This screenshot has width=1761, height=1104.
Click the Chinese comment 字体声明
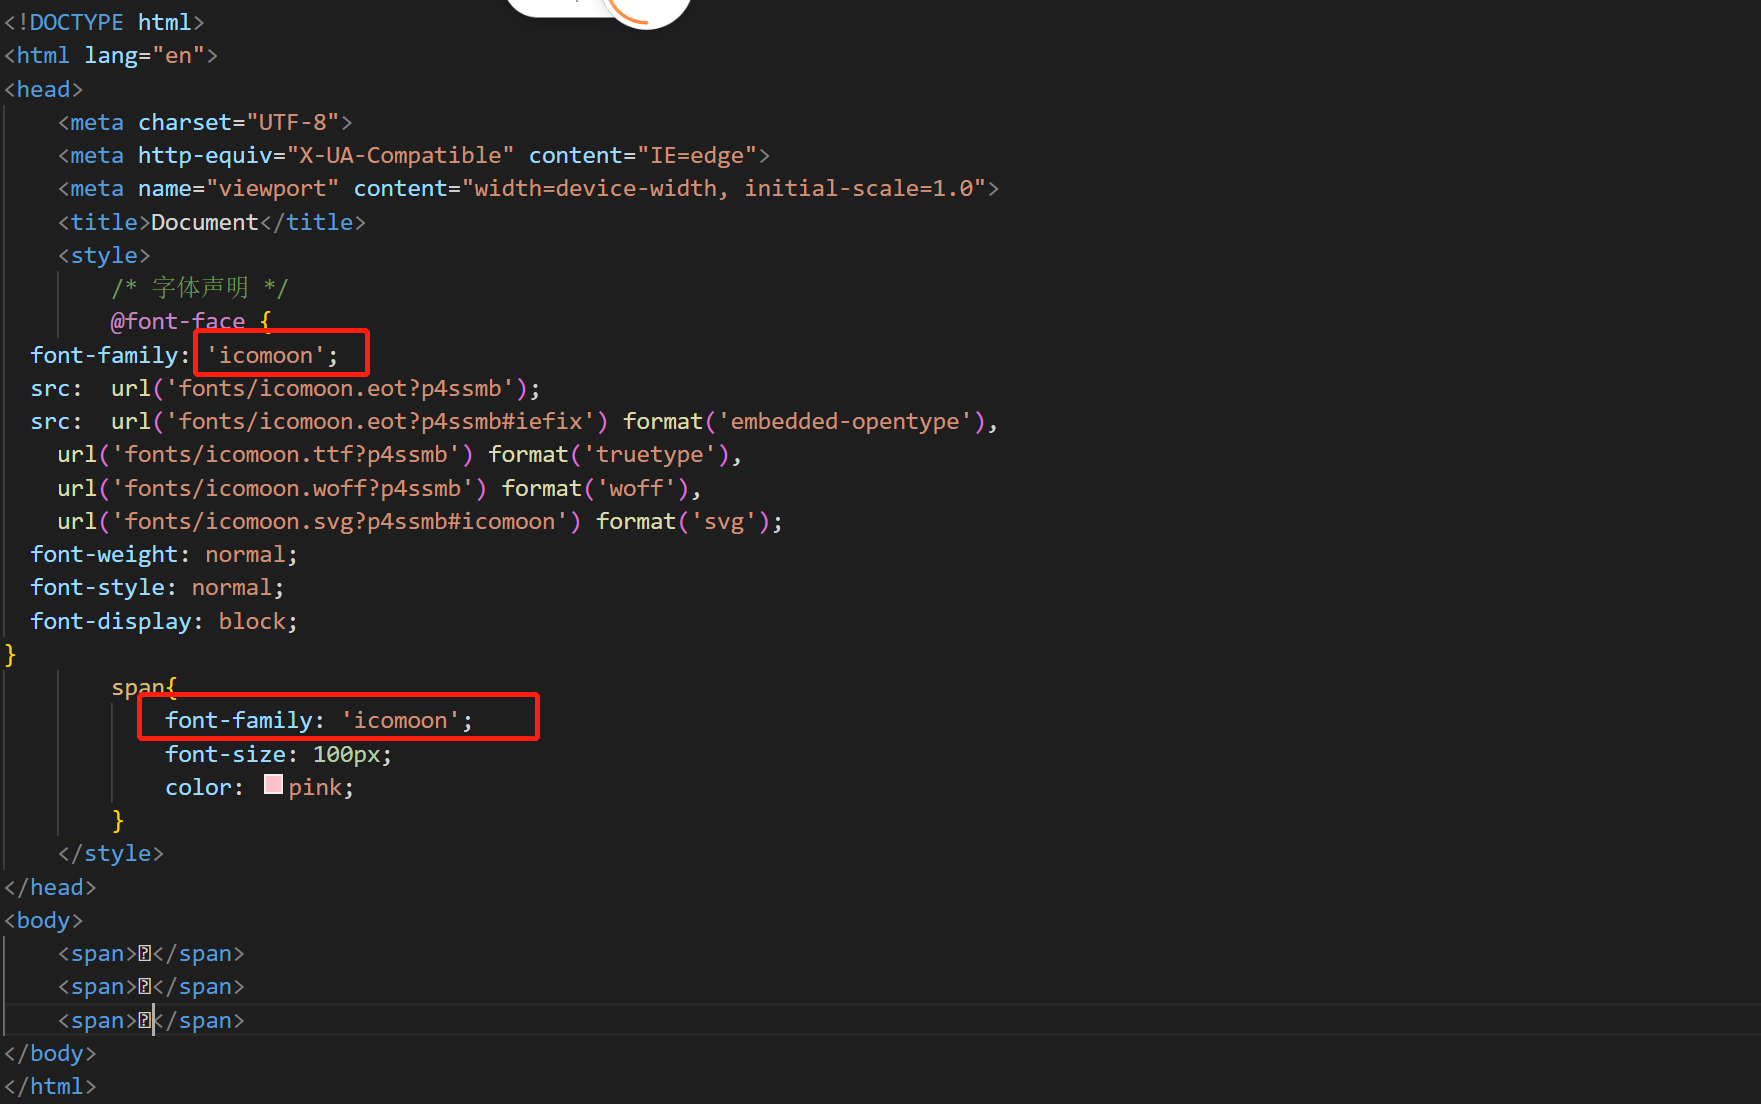200,288
